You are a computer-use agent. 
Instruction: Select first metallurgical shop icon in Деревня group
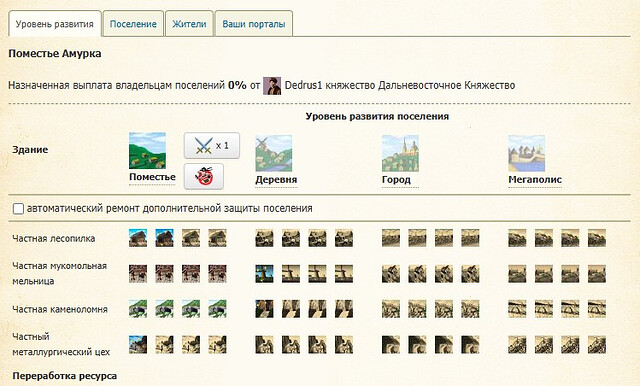pyautogui.click(x=264, y=344)
